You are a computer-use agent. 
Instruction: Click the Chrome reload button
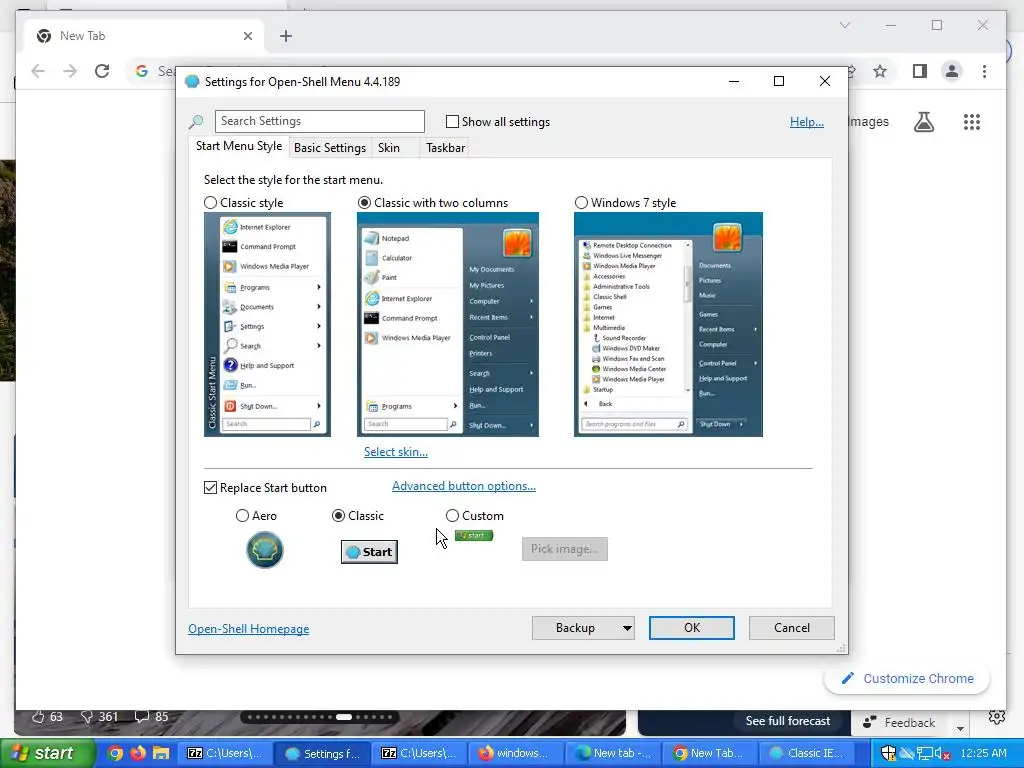[102, 71]
